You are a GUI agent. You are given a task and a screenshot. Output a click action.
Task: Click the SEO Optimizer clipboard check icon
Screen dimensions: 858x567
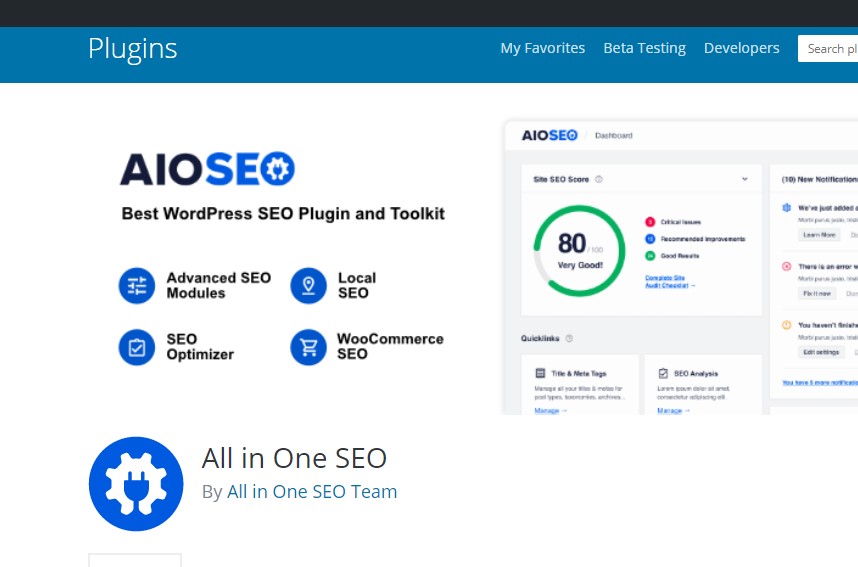tap(137, 347)
